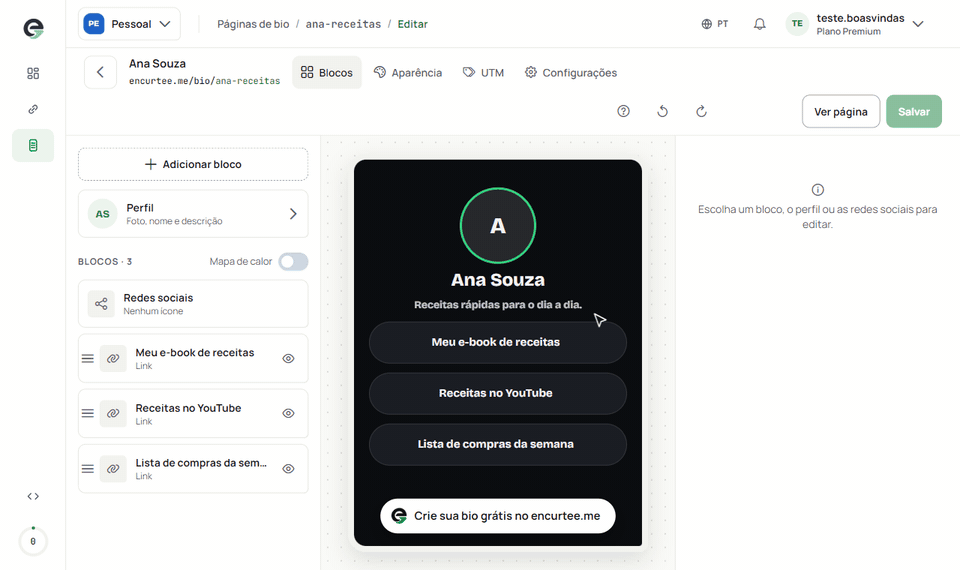Screen dimensions: 960x570
Task: Open the dashboard grid icon in sidebar
Action: pyautogui.click(x=33, y=73)
